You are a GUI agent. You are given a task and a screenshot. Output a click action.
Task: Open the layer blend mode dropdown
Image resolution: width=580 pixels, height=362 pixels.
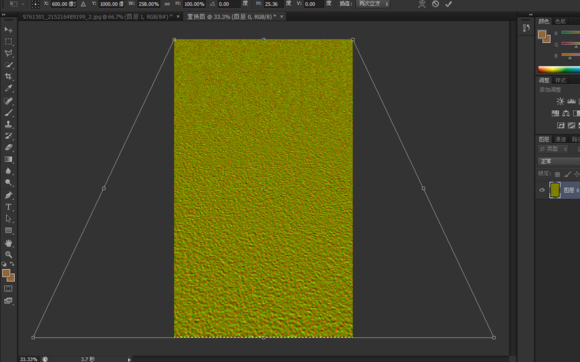click(x=559, y=161)
